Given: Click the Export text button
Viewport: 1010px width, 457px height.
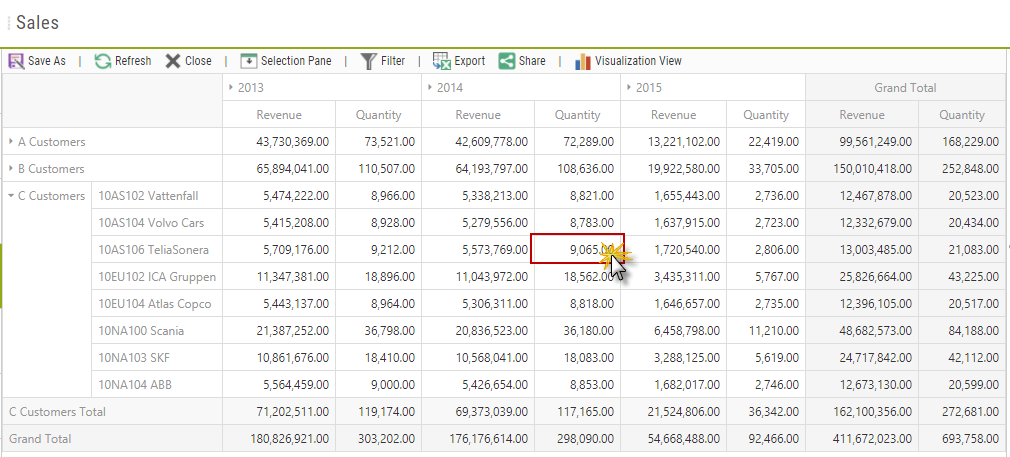Looking at the screenshot, I should click(x=470, y=61).
